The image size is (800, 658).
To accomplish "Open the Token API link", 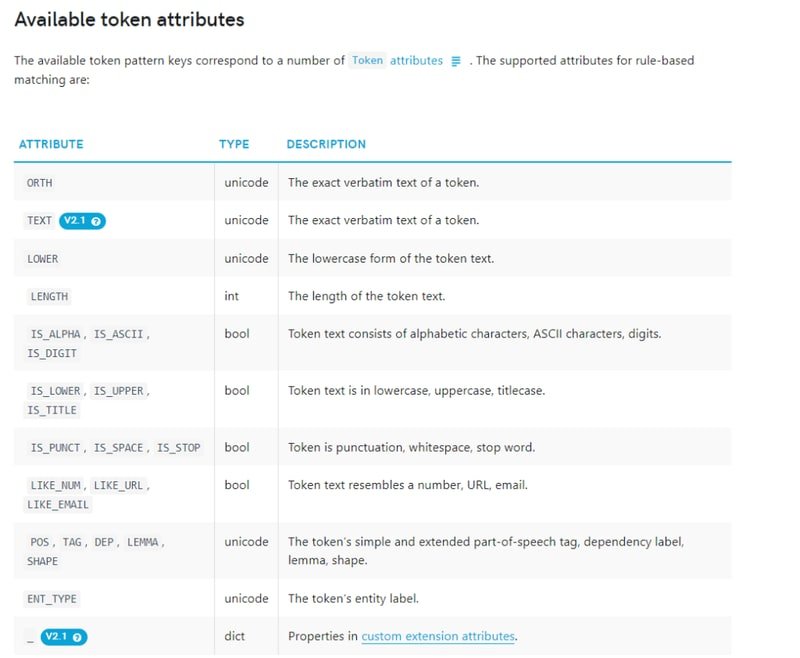I will coord(367,61).
